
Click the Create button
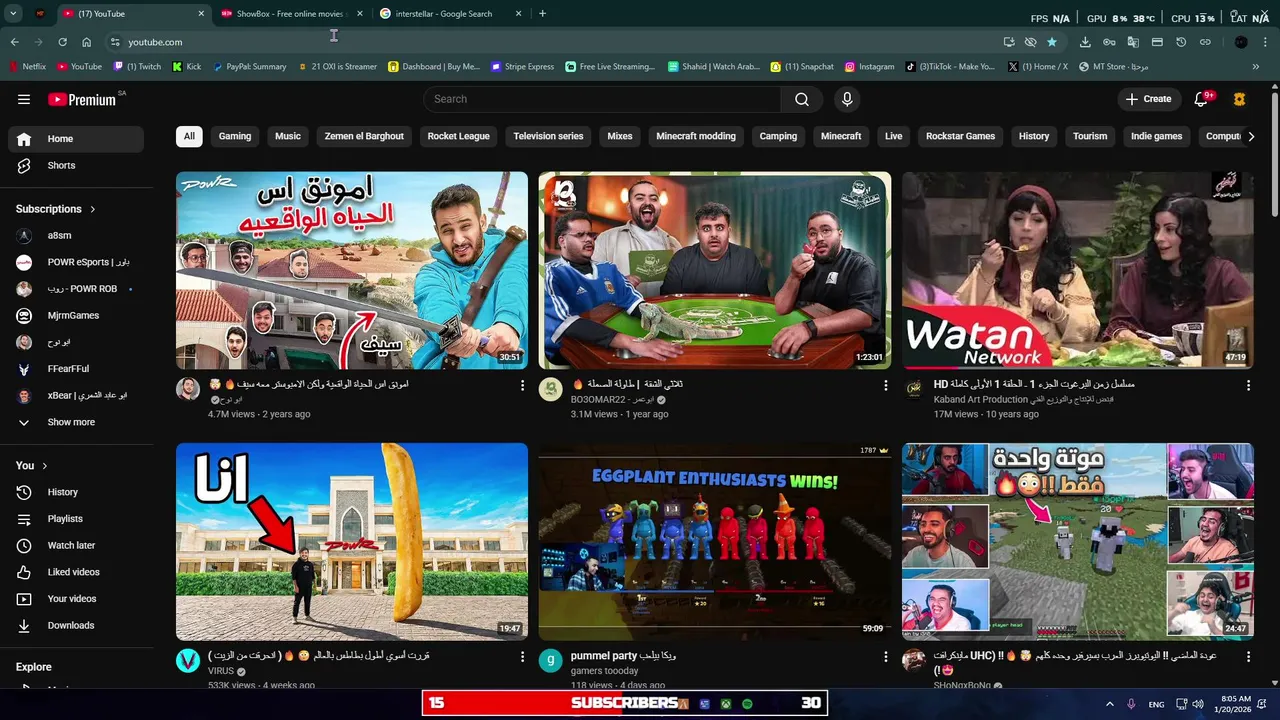1148,99
